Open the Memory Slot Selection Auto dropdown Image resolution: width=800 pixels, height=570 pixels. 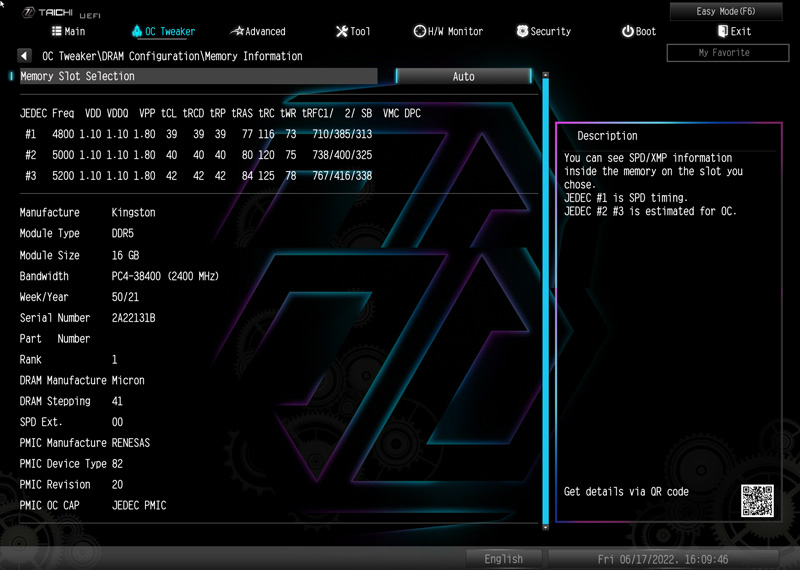pyautogui.click(x=463, y=76)
